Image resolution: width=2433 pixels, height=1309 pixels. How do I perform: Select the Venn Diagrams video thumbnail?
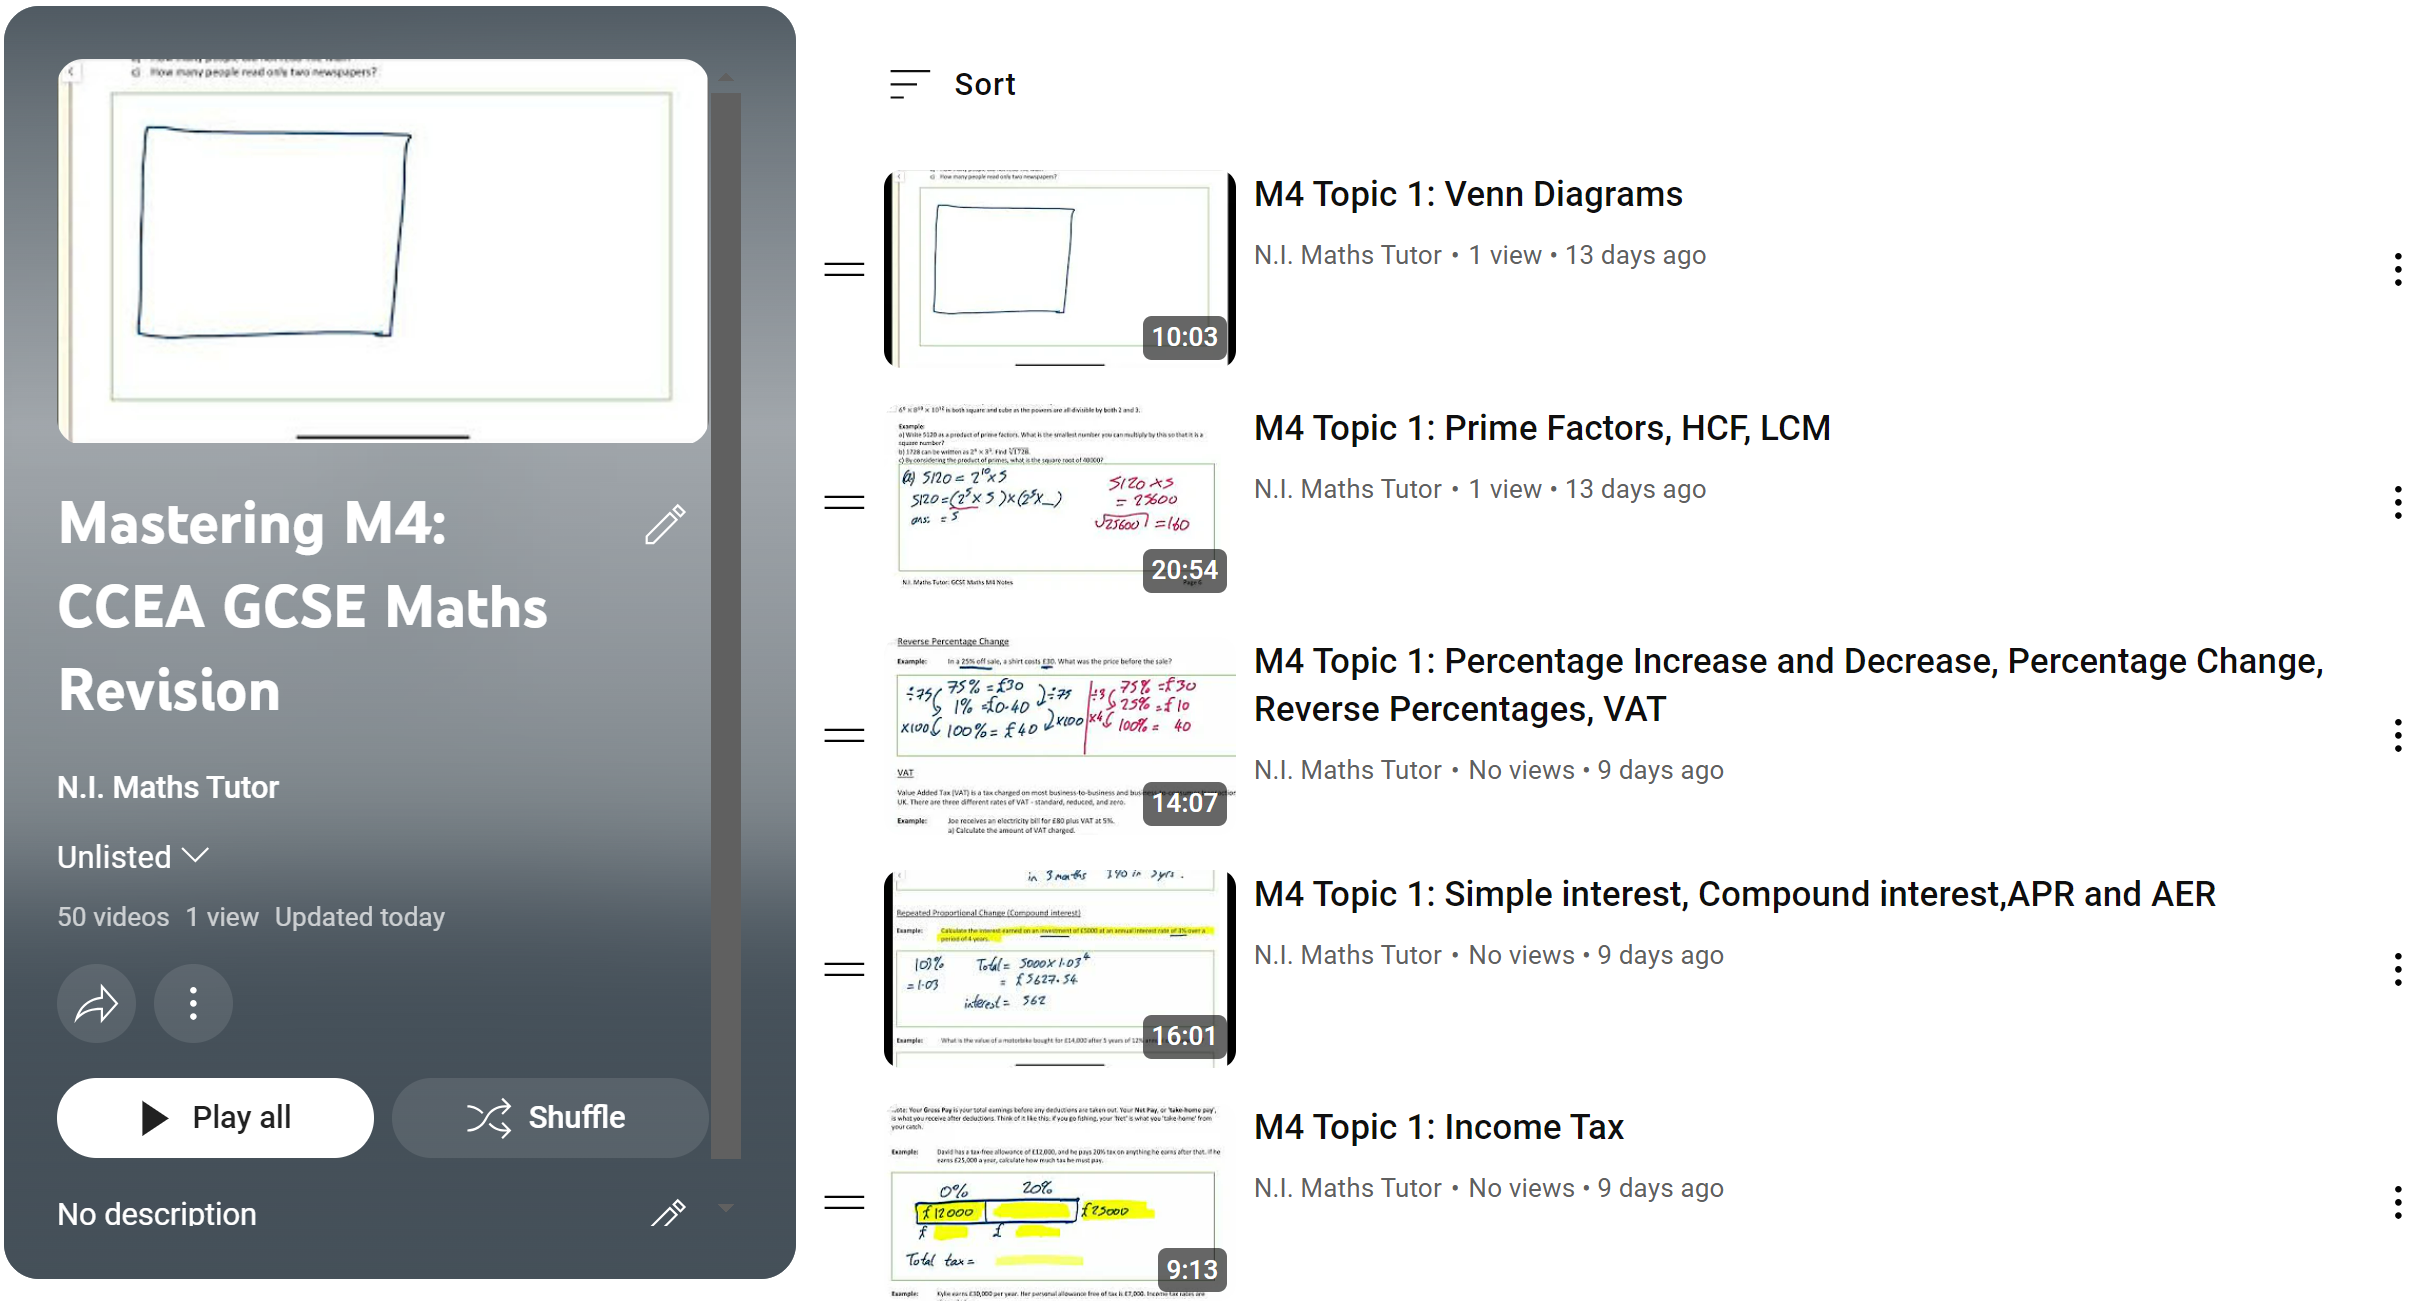pyautogui.click(x=1059, y=260)
